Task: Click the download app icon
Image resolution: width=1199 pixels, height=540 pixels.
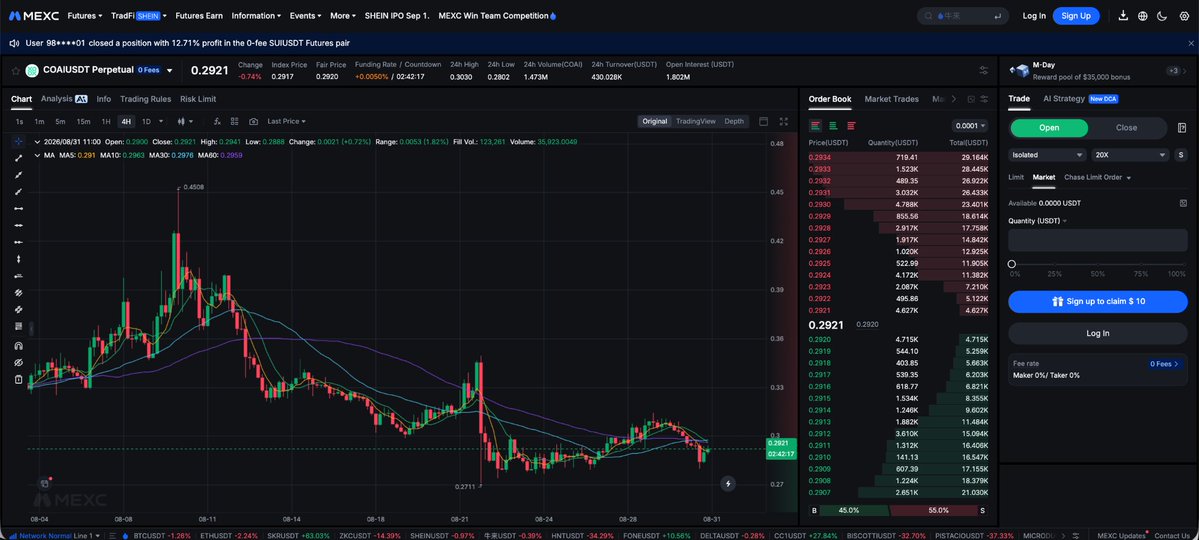Action: (x=1123, y=15)
